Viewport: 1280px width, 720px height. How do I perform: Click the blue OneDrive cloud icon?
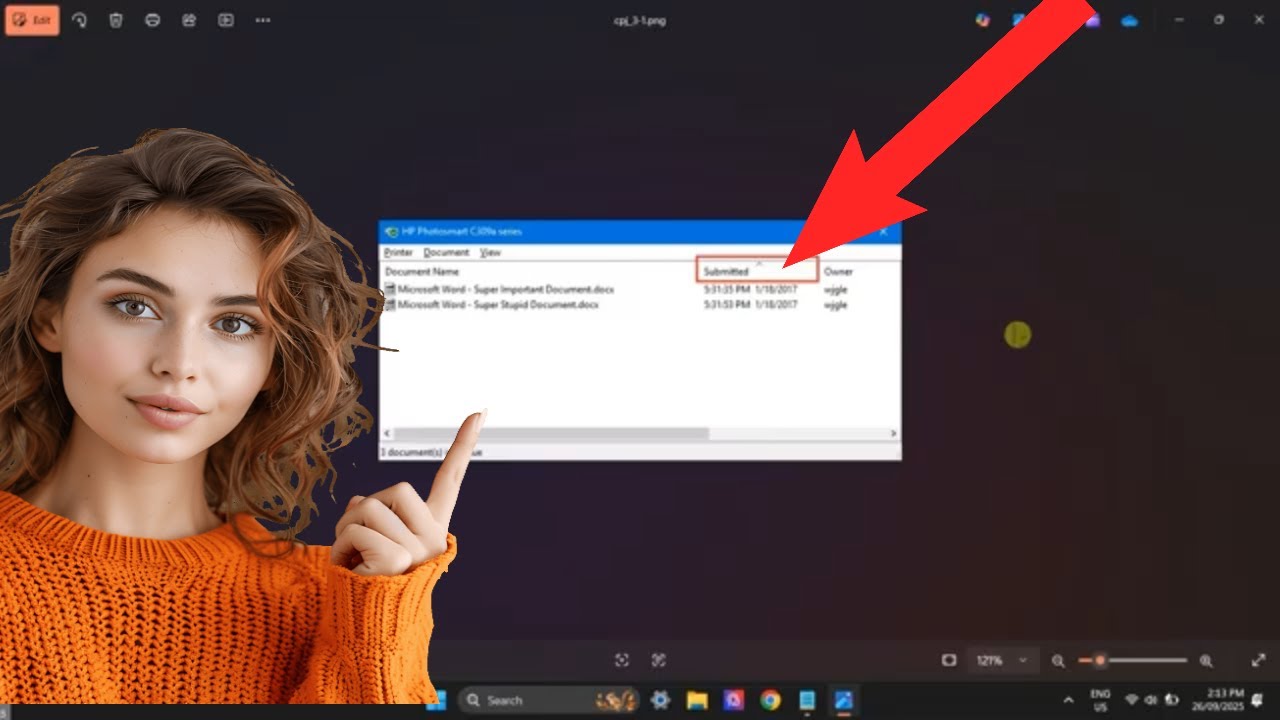tap(1130, 20)
